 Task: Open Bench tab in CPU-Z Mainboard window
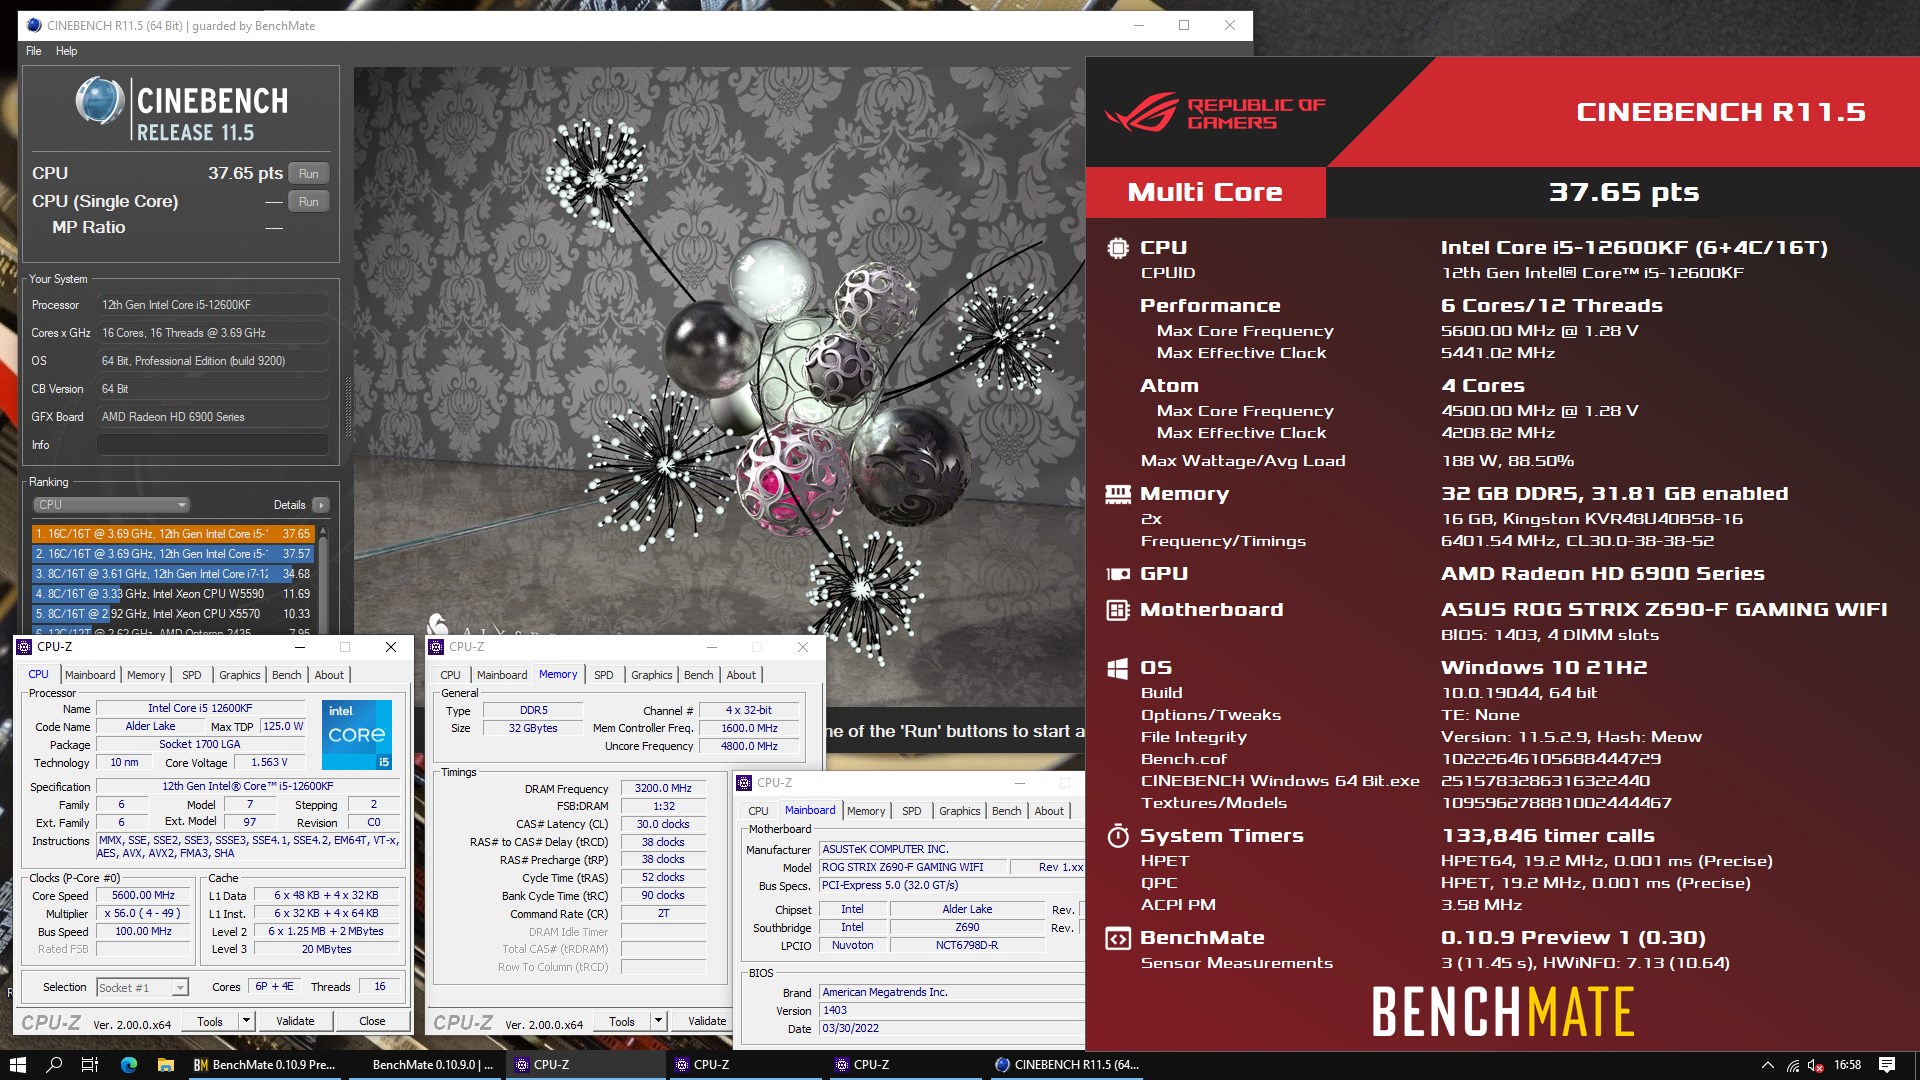pyautogui.click(x=1007, y=811)
